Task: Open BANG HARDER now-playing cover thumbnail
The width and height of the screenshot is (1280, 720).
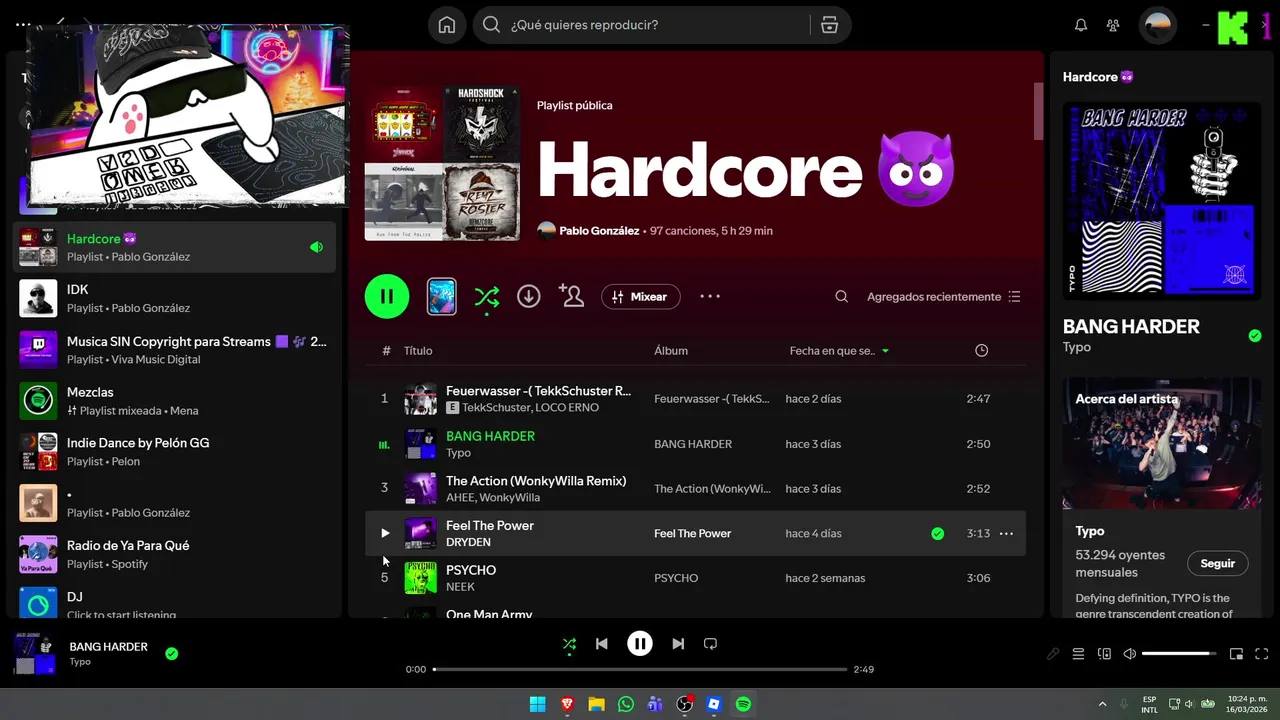Action: (x=36, y=654)
